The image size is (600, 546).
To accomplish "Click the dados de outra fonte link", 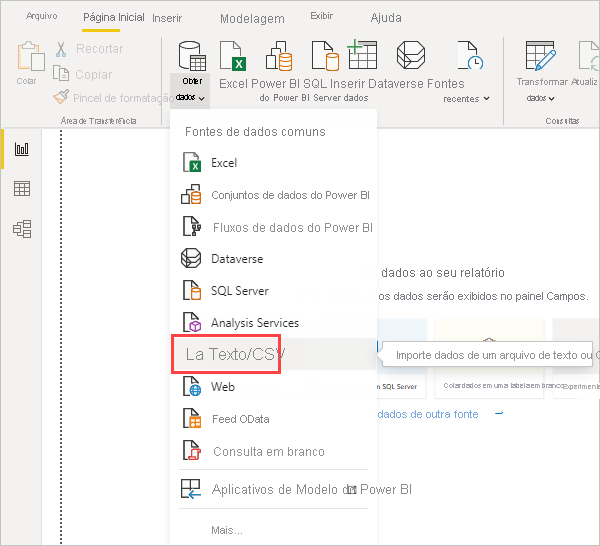I will pyautogui.click(x=428, y=414).
